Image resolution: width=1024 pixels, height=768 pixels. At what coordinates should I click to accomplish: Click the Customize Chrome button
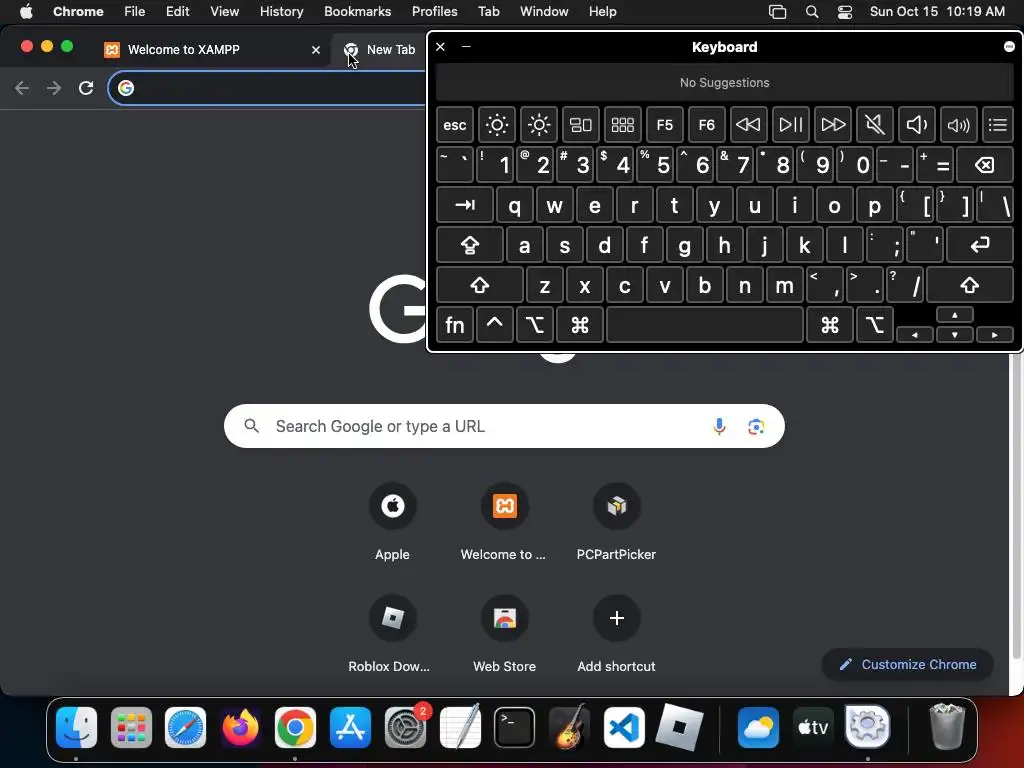pyautogui.click(x=908, y=664)
